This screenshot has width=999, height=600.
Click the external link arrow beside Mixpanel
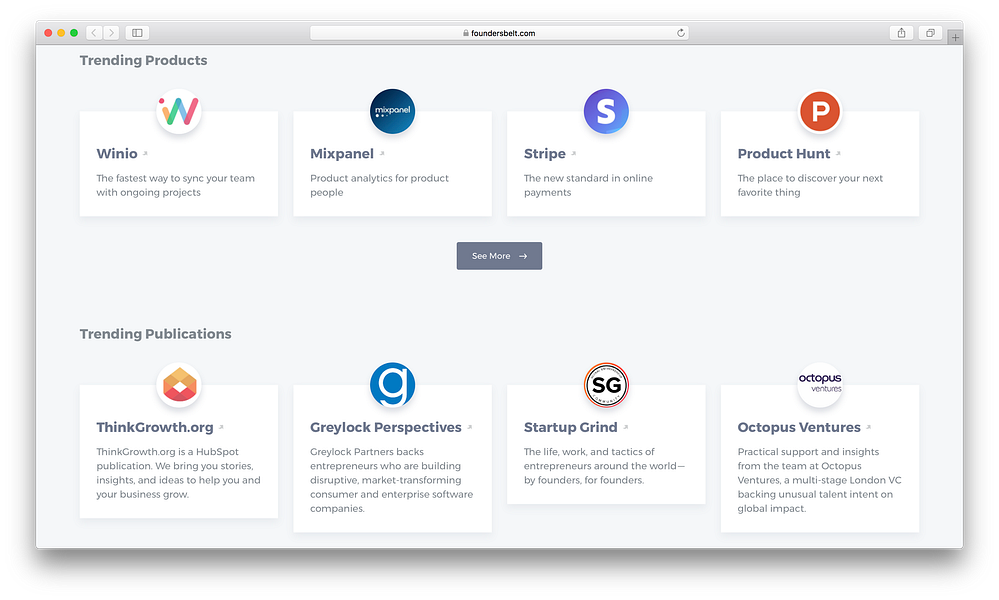(x=382, y=154)
